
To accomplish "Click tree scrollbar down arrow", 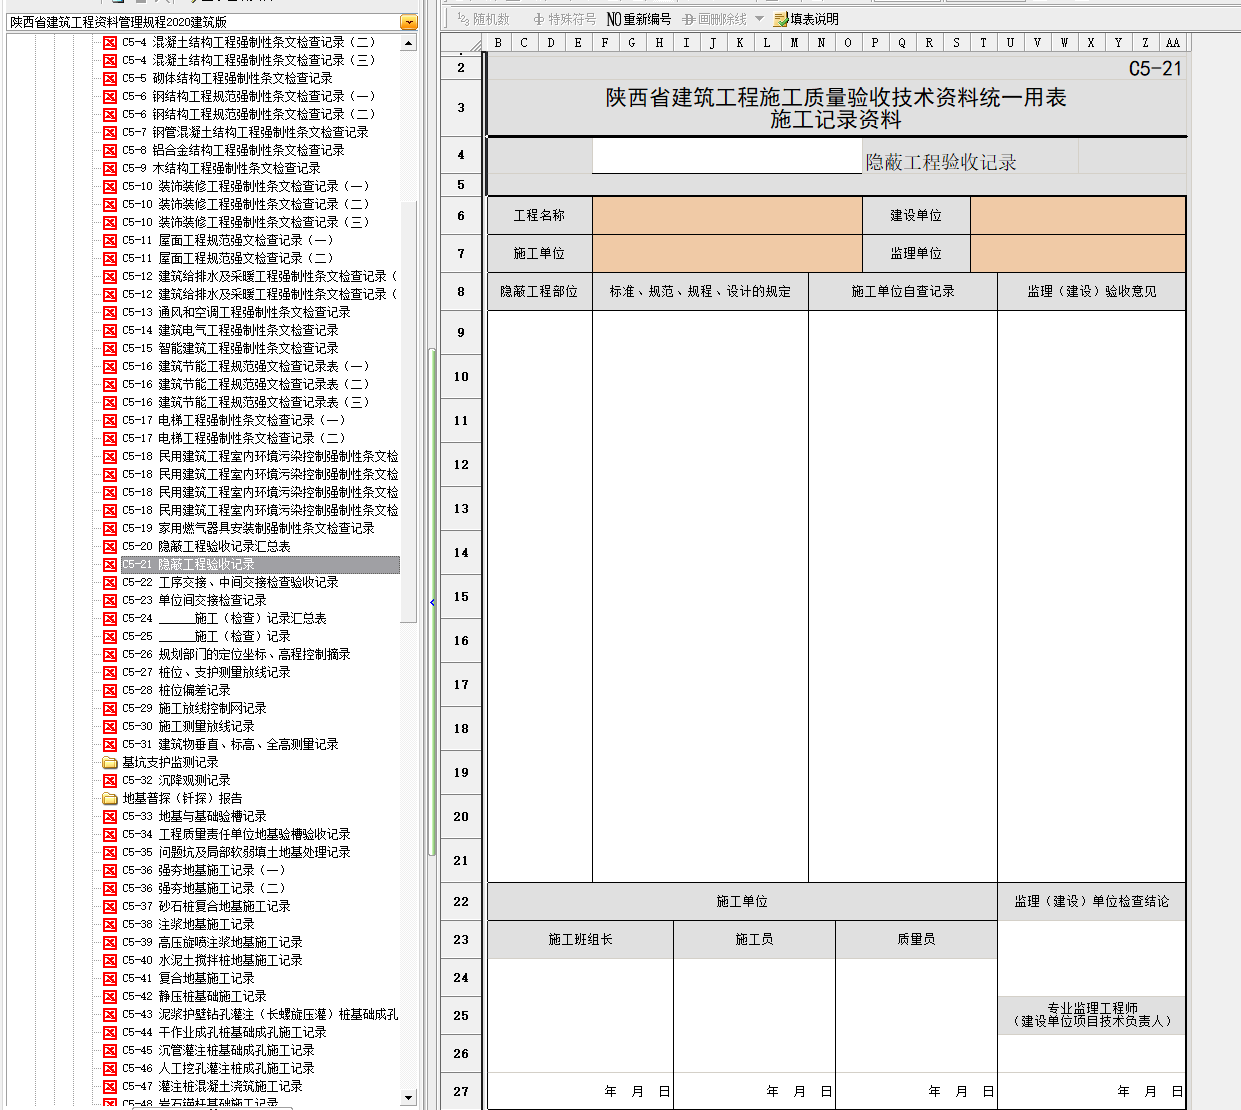I will coord(408,1098).
